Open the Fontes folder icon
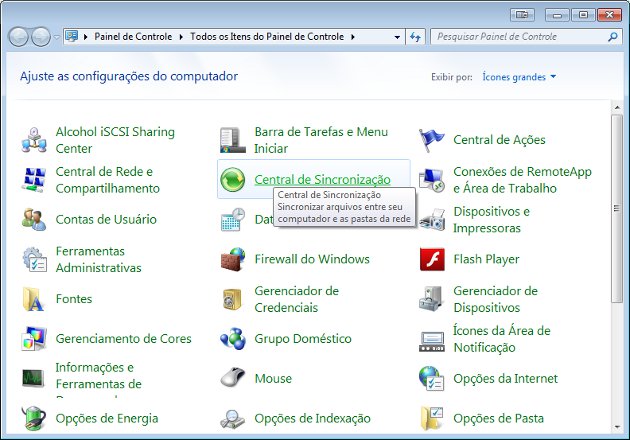This screenshot has height=440, width=630. click(x=34, y=299)
